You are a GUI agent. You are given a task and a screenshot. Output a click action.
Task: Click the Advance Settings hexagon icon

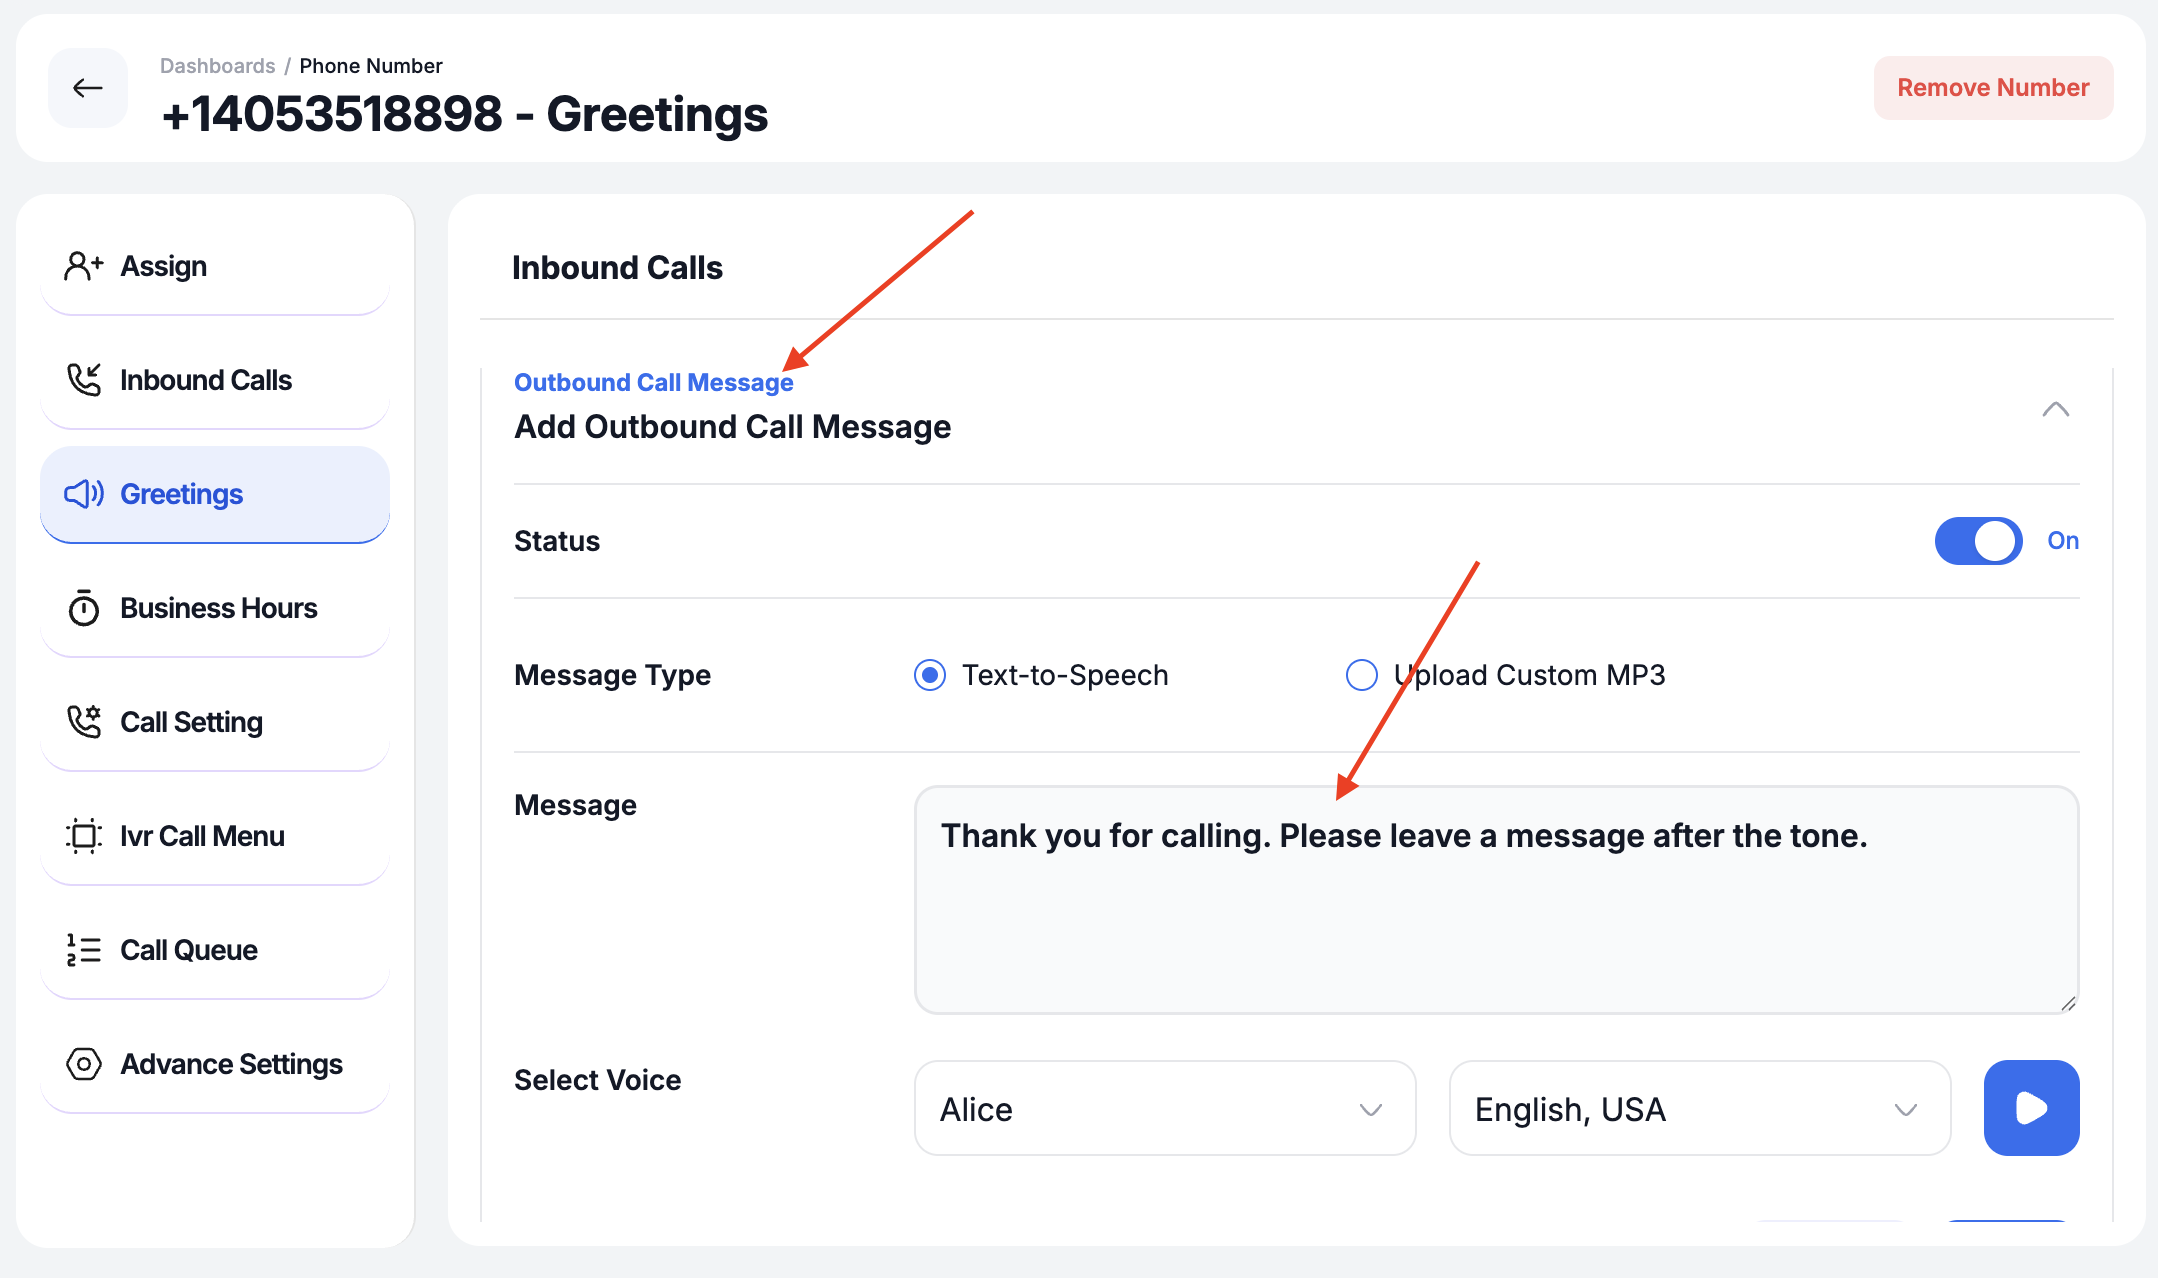[x=84, y=1064]
